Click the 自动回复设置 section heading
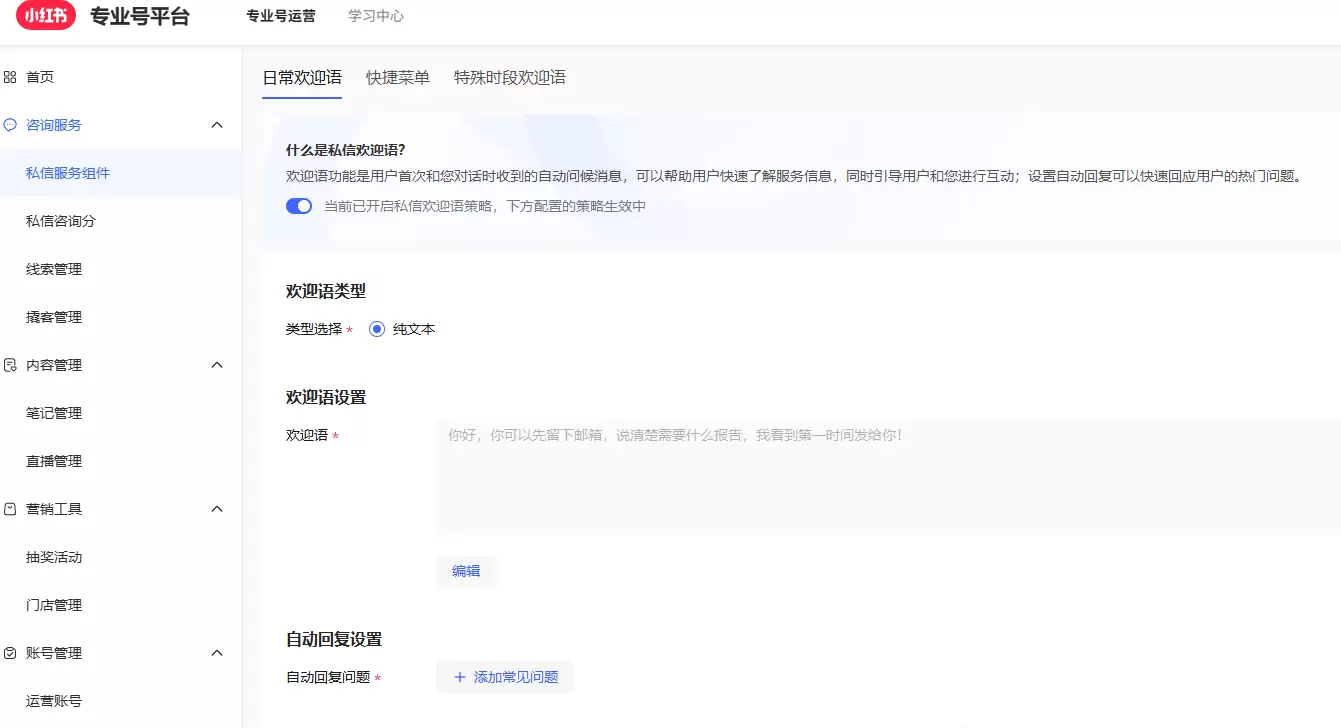This screenshot has width=1341, height=728. [334, 639]
